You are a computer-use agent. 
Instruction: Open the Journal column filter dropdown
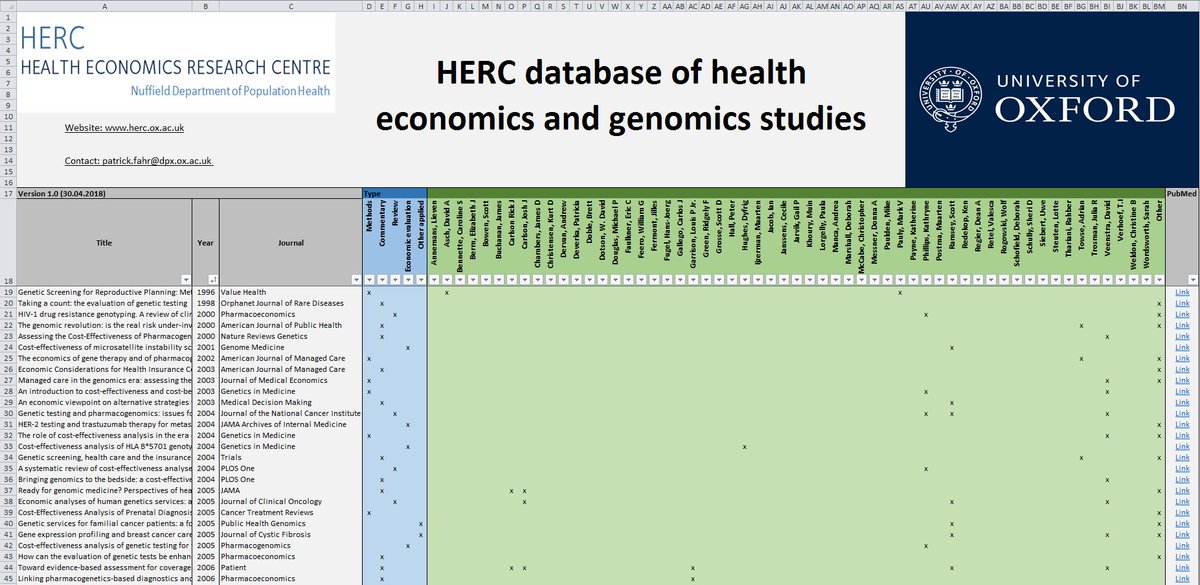tap(356, 279)
